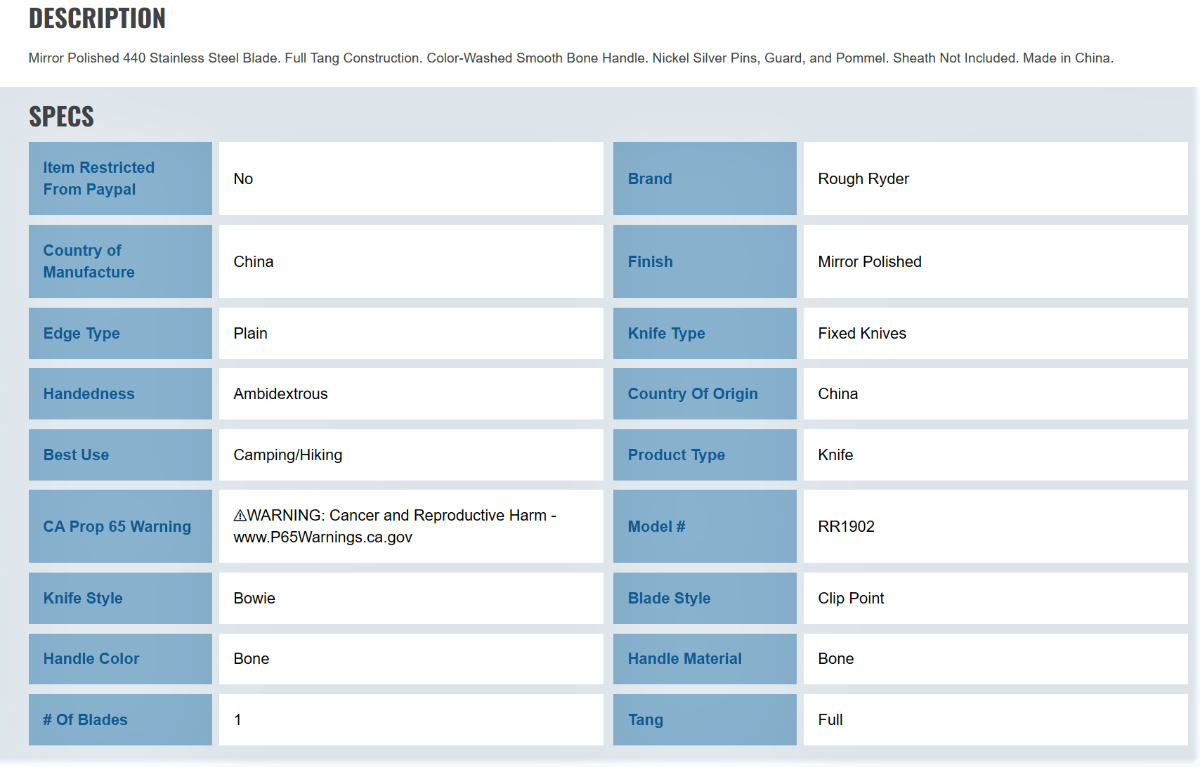Click the description paragraph starting 'Mirror Polished 440'
The height and width of the screenshot is (770, 1200).
click(x=571, y=58)
